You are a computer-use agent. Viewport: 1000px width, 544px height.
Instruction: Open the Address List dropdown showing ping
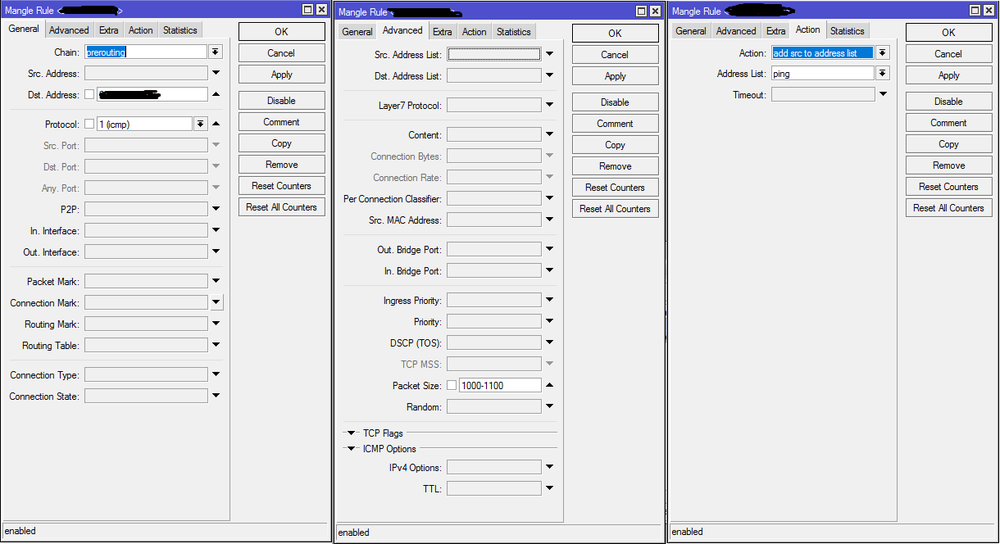(882, 74)
